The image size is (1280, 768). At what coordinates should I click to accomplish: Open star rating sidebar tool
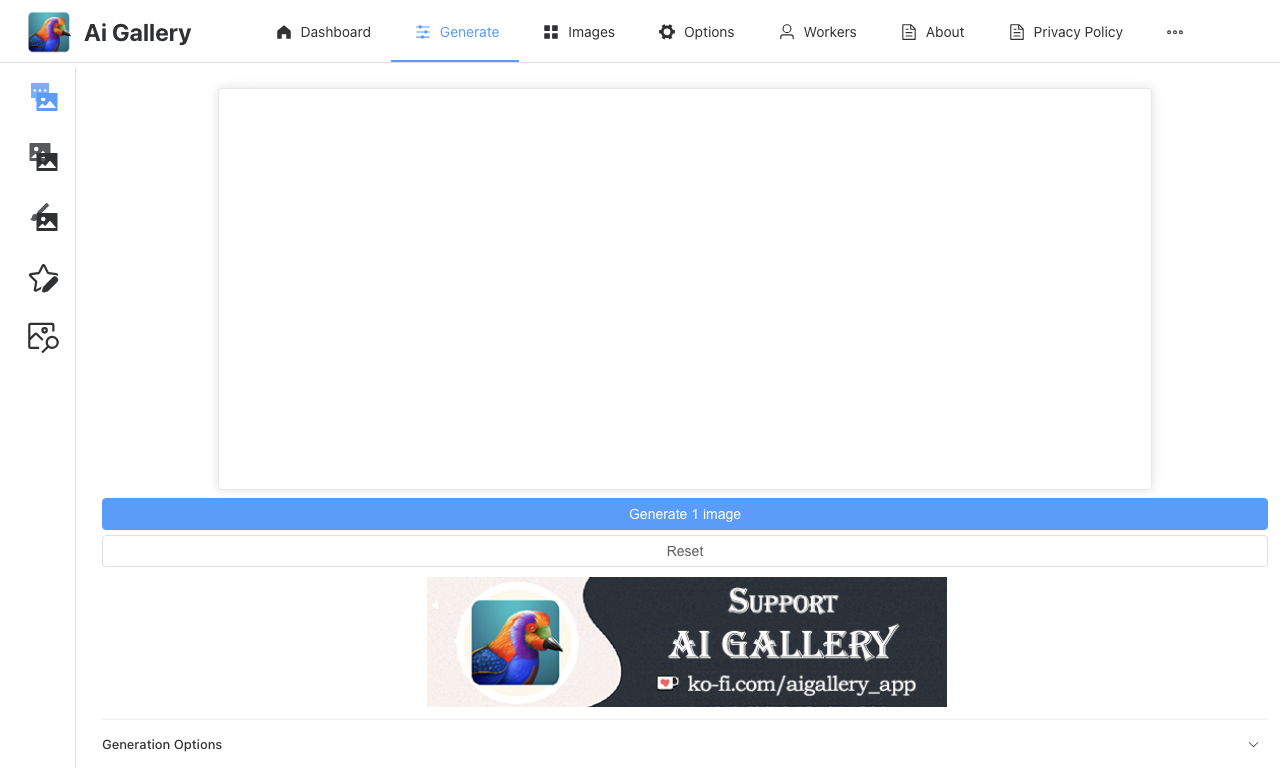pyautogui.click(x=44, y=278)
